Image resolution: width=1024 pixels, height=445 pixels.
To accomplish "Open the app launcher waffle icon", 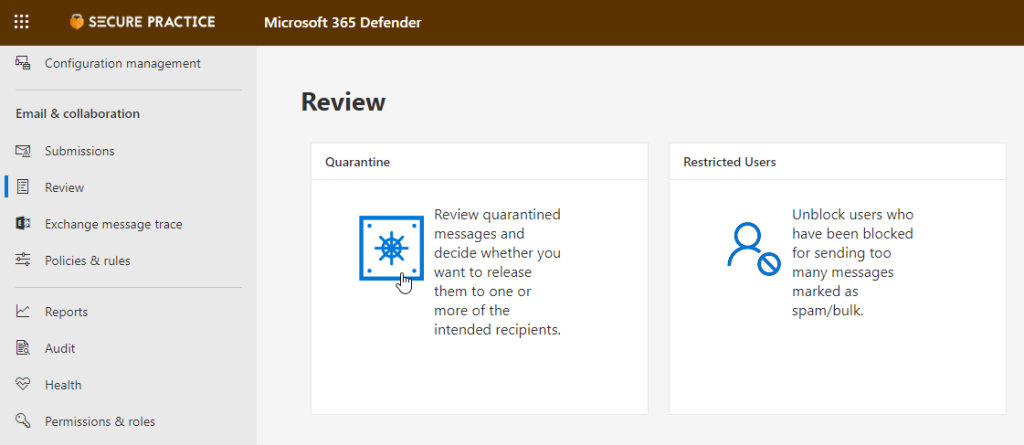I will (21, 22).
